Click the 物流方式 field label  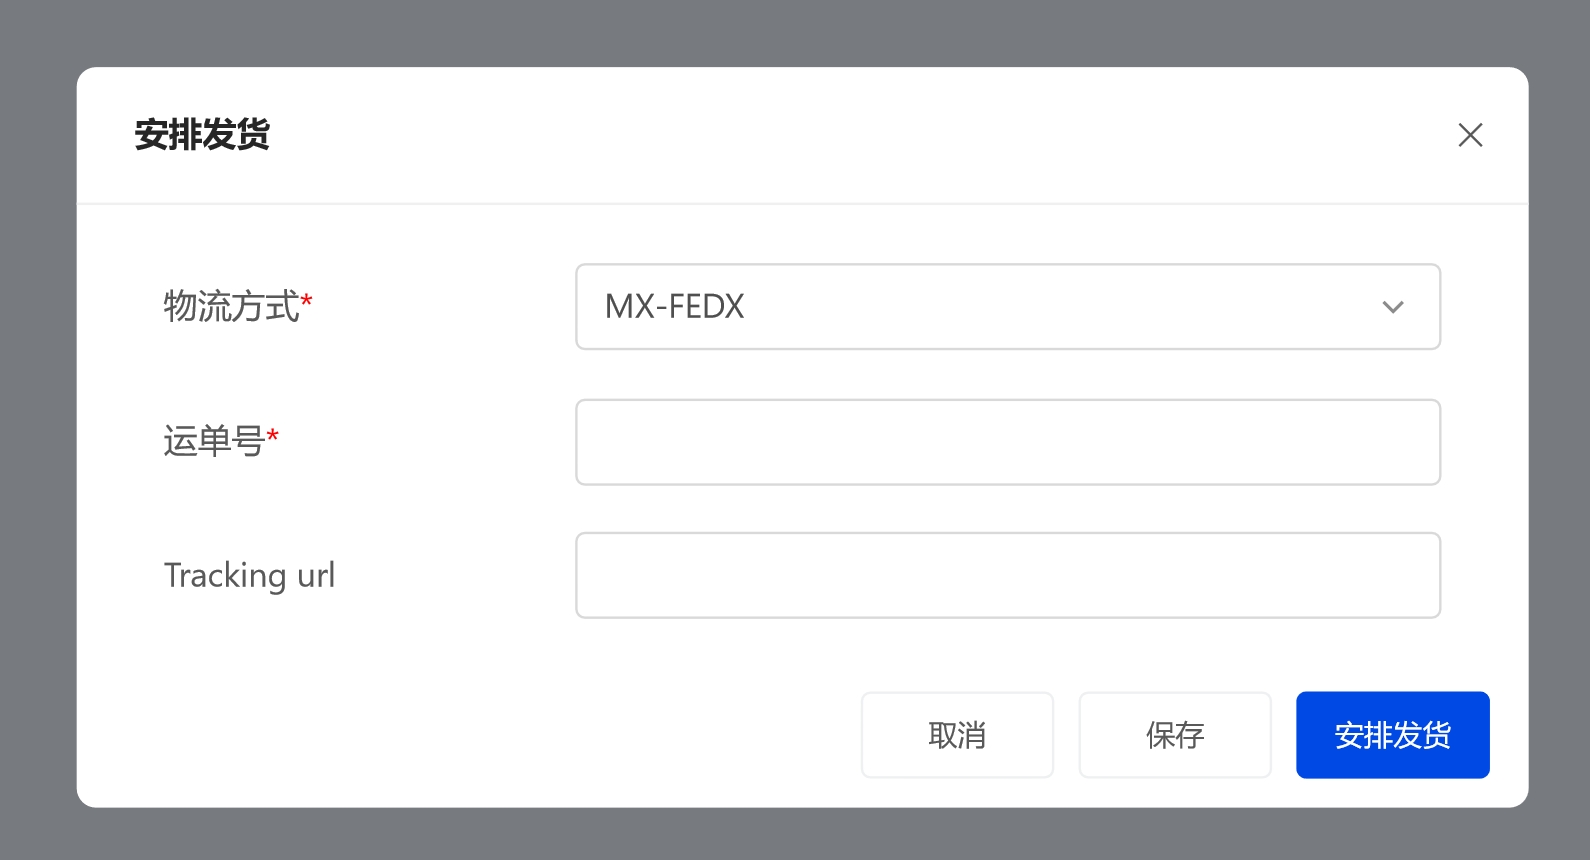click(231, 307)
